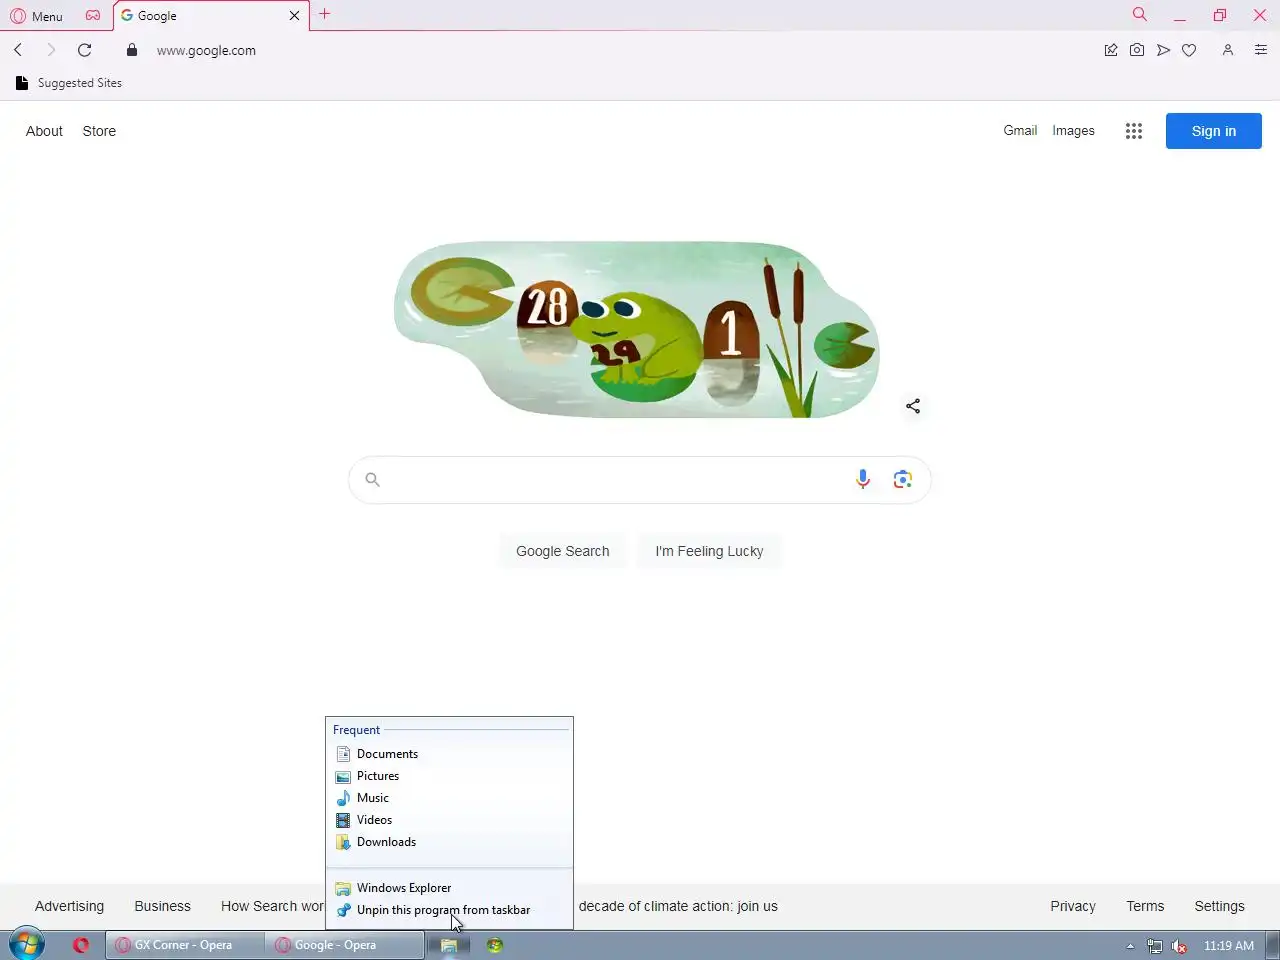The height and width of the screenshot is (960, 1280).
Task: Click the pinned Opera GX taskbar icon
Action: point(81,945)
